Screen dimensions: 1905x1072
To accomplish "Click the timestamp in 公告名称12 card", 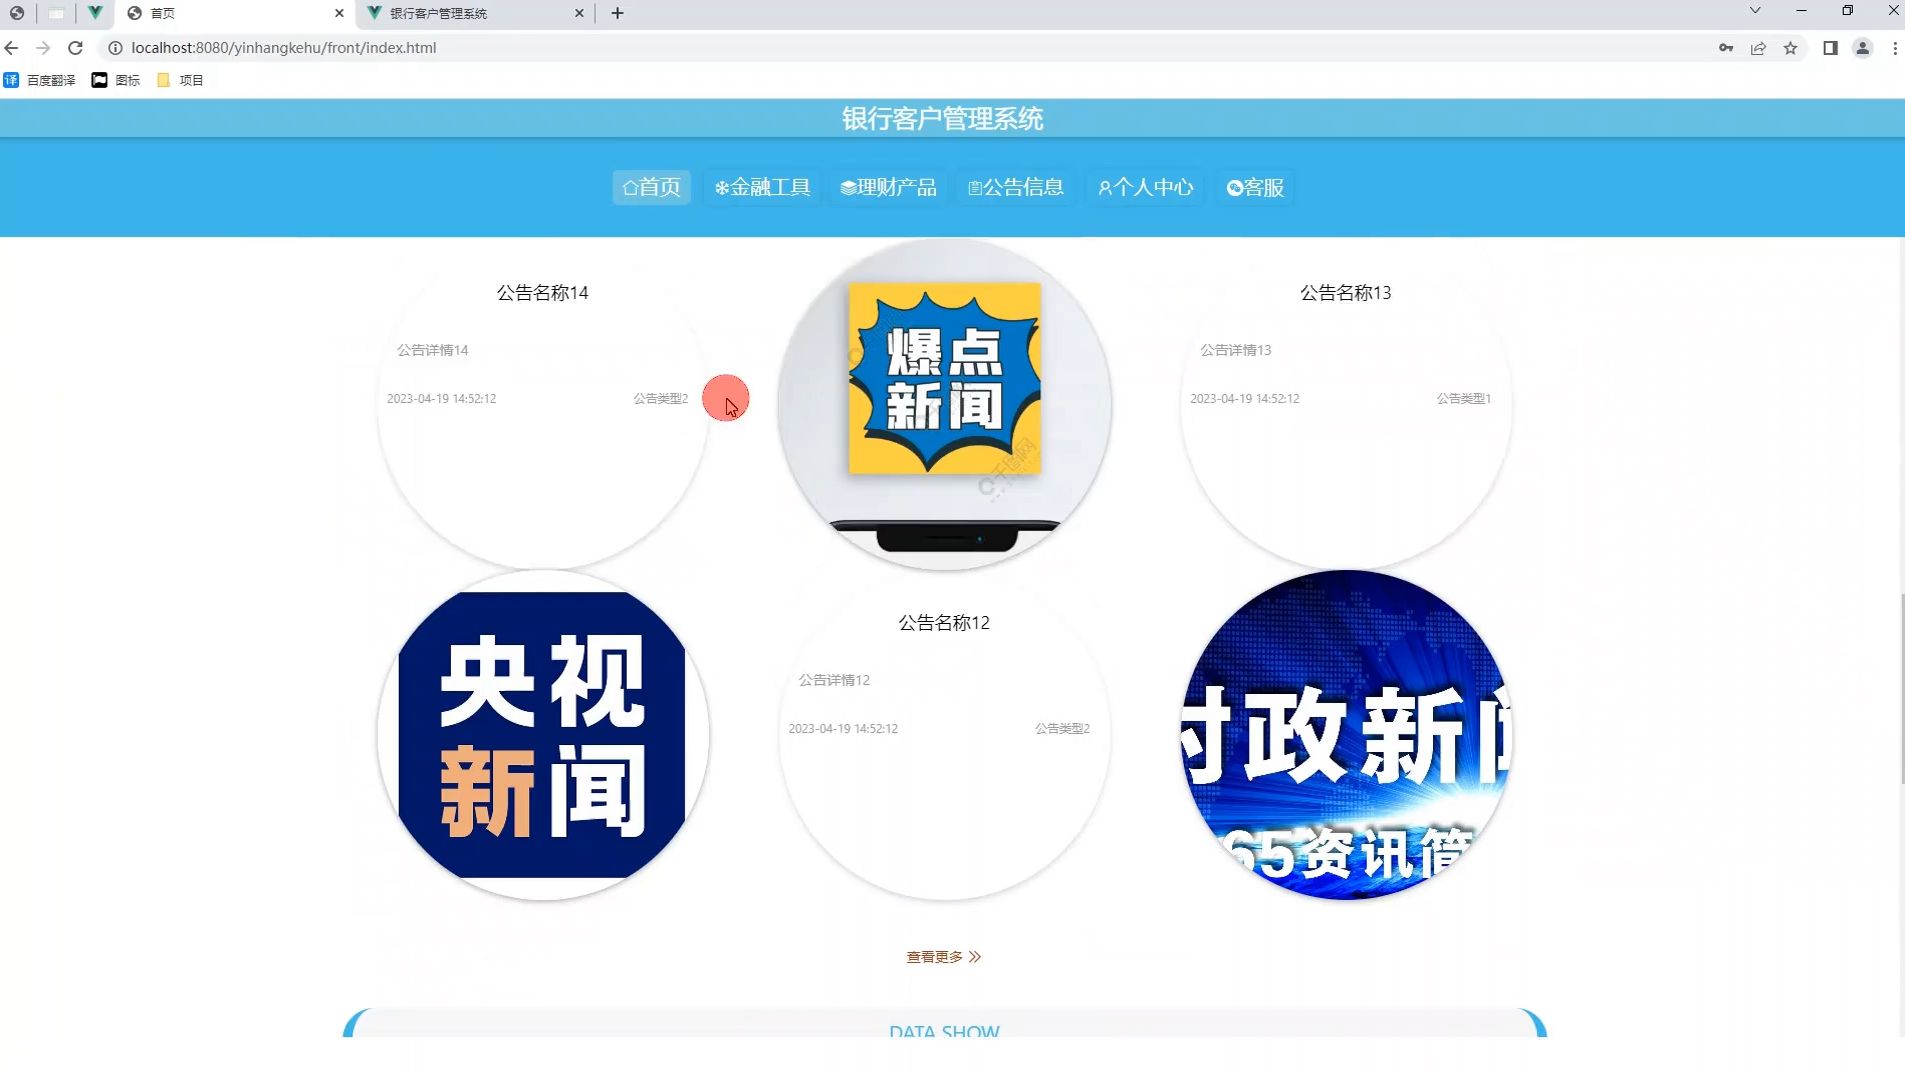I will click(843, 728).
